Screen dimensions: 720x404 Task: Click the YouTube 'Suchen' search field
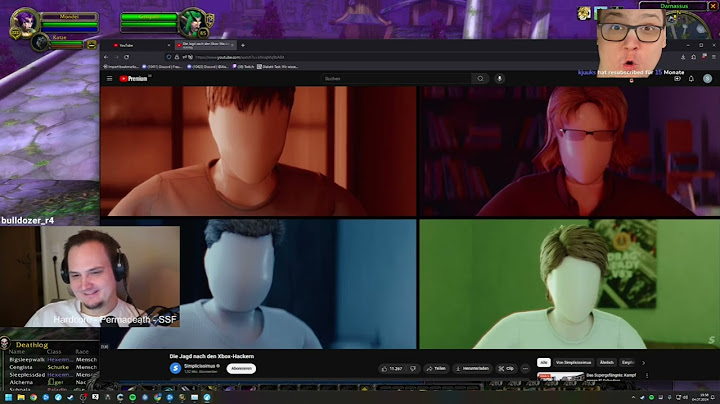pyautogui.click(x=396, y=79)
